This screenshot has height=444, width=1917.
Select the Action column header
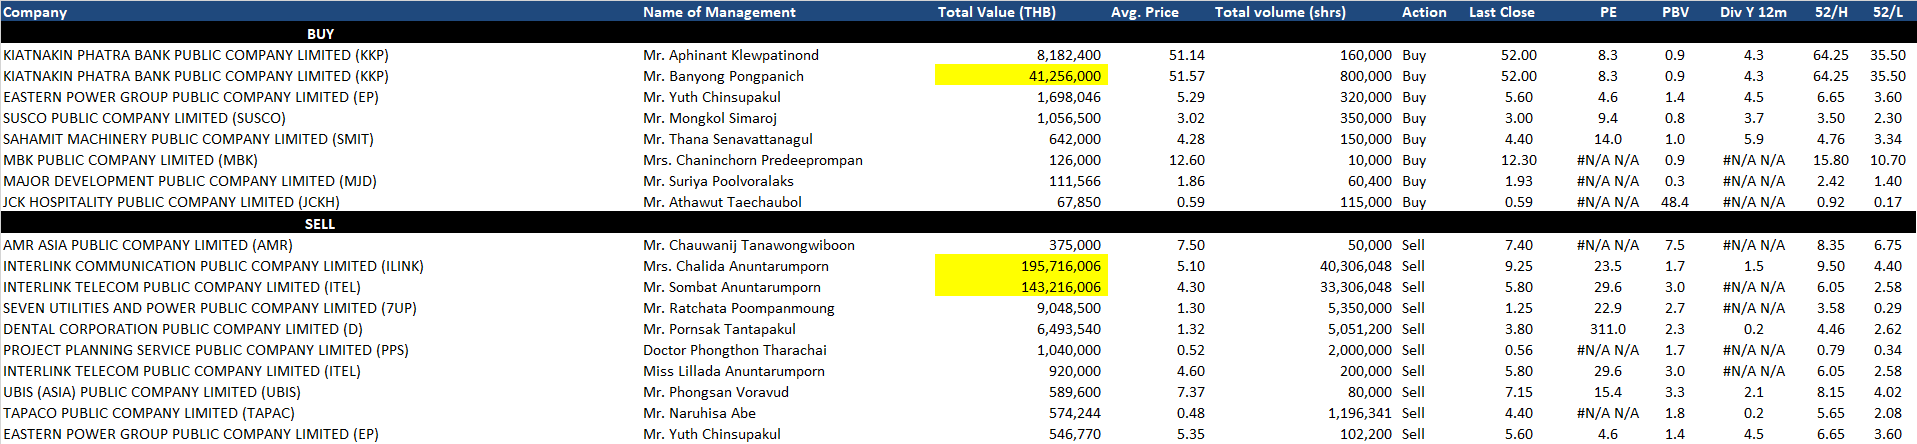coord(1424,12)
